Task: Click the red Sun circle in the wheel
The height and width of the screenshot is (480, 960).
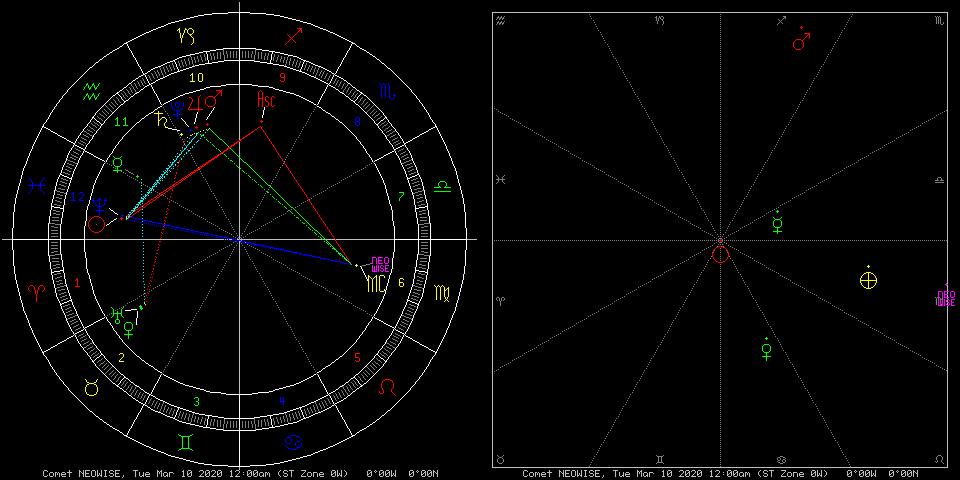Action: [96, 224]
